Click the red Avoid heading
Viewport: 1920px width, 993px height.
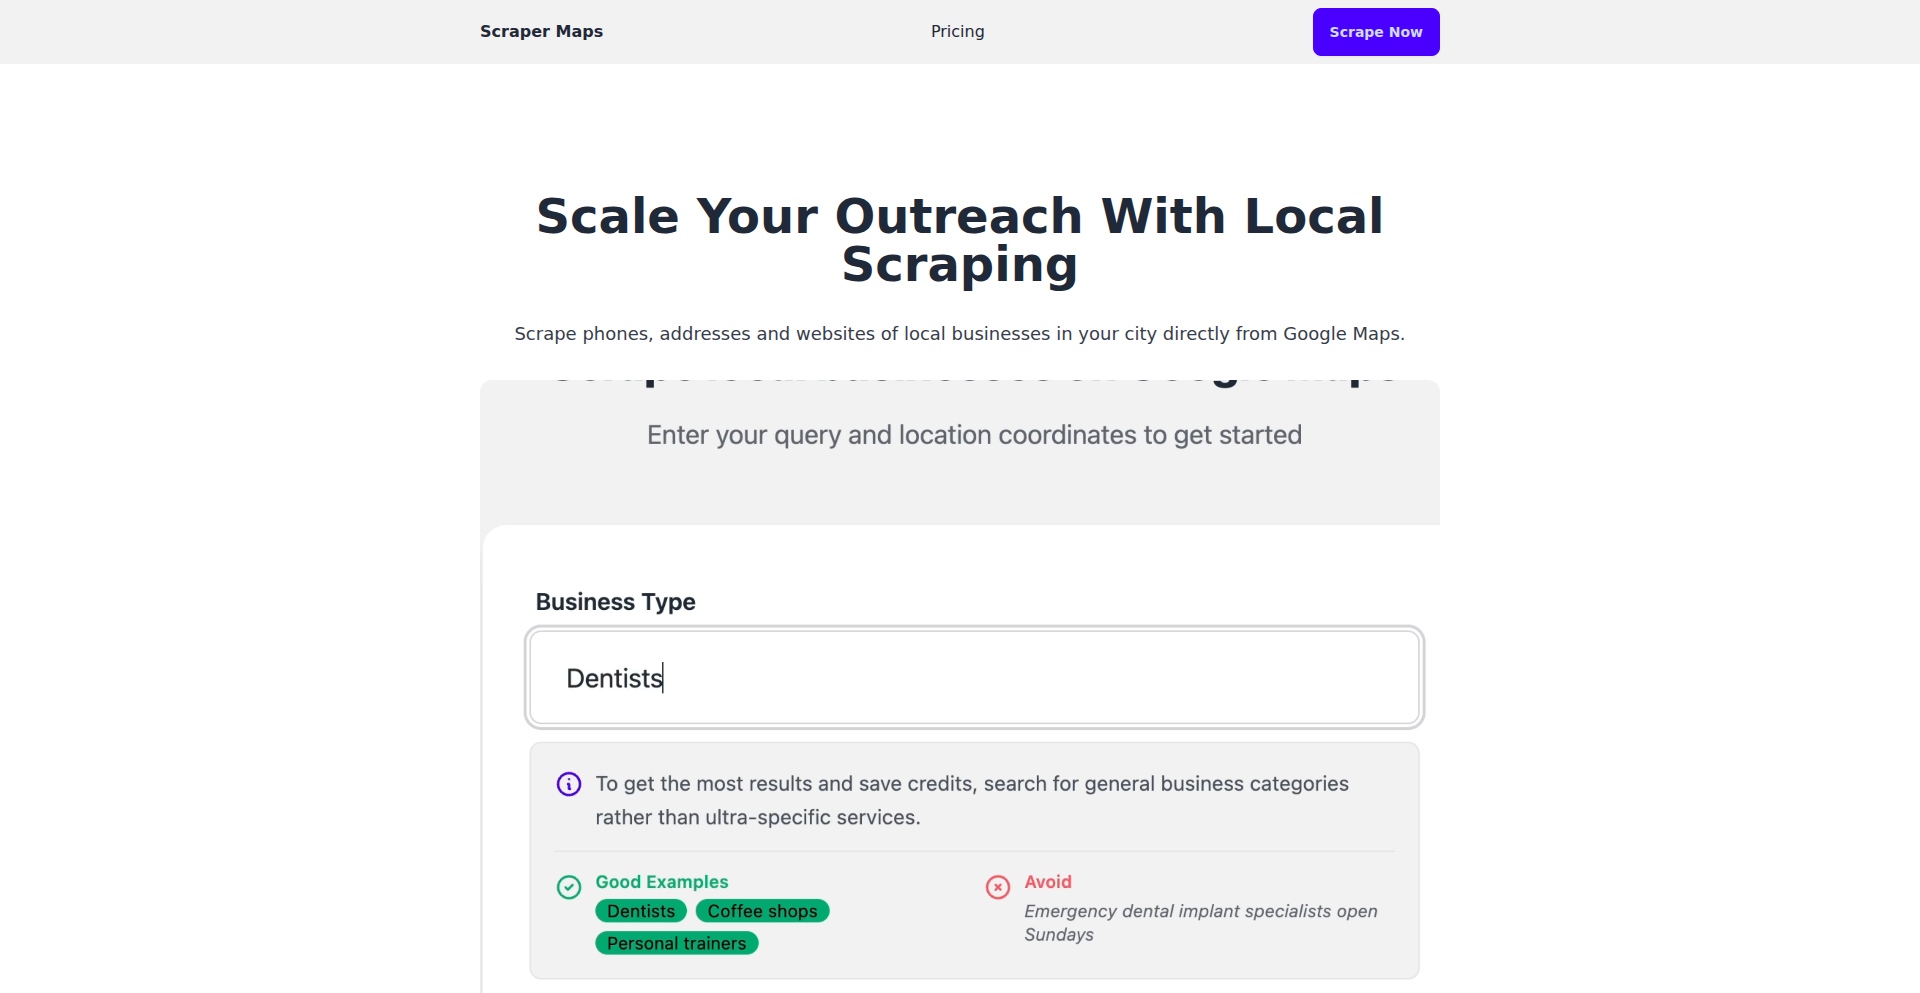tap(1047, 882)
